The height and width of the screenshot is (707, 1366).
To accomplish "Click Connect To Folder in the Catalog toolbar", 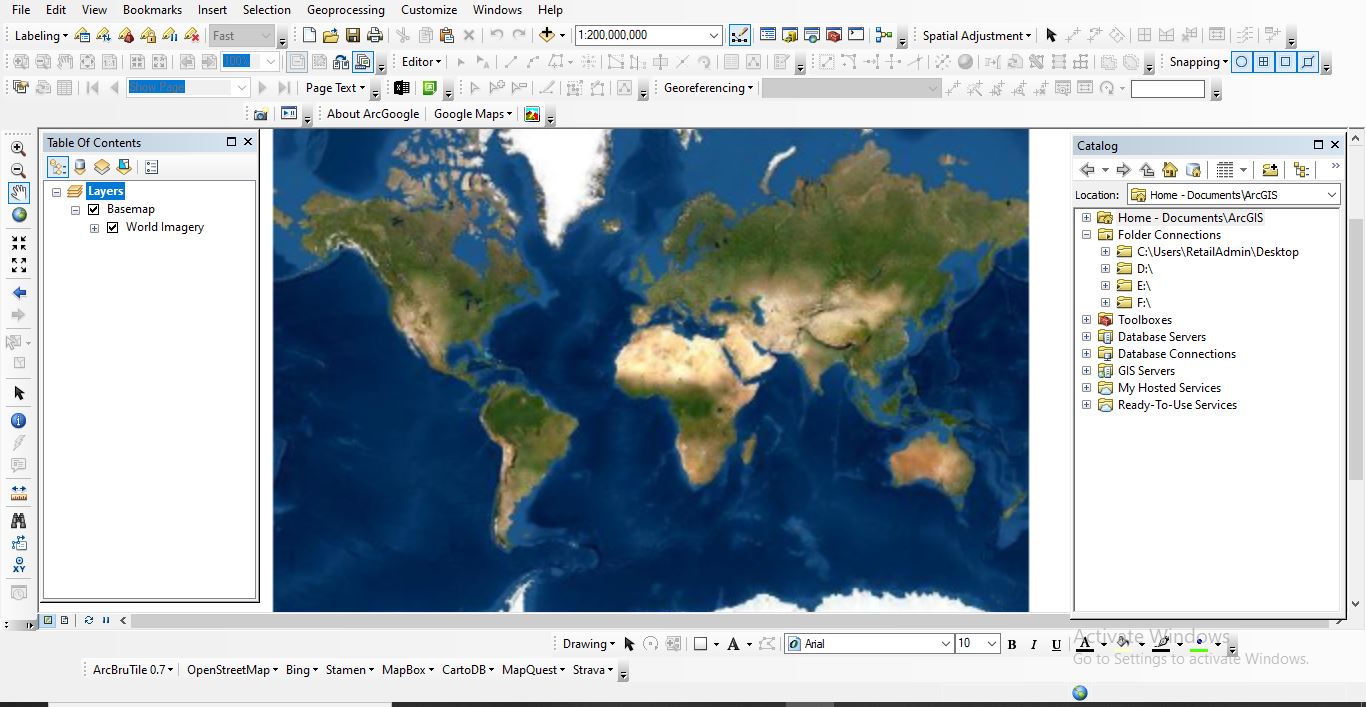I will pos(1272,170).
